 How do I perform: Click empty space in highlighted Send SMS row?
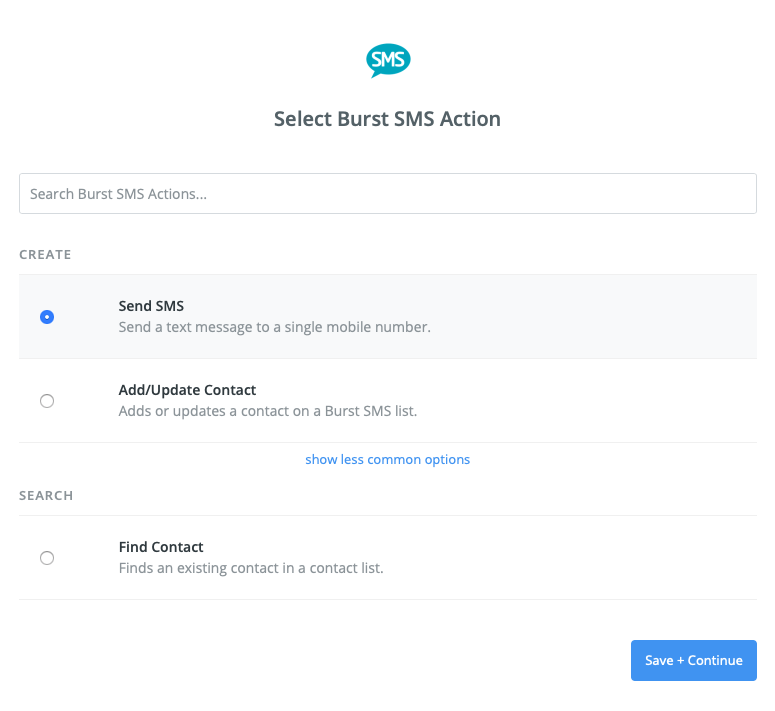tap(593, 317)
